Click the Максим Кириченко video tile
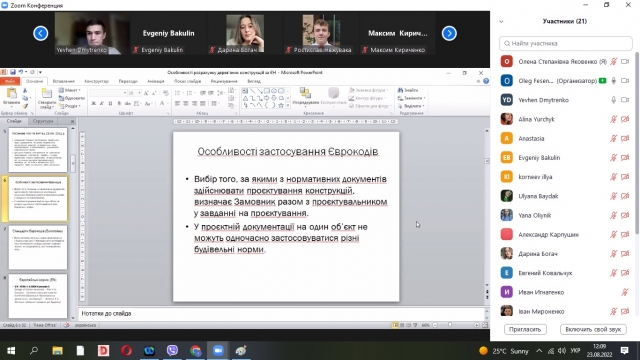The image size is (640, 360). coord(397,33)
